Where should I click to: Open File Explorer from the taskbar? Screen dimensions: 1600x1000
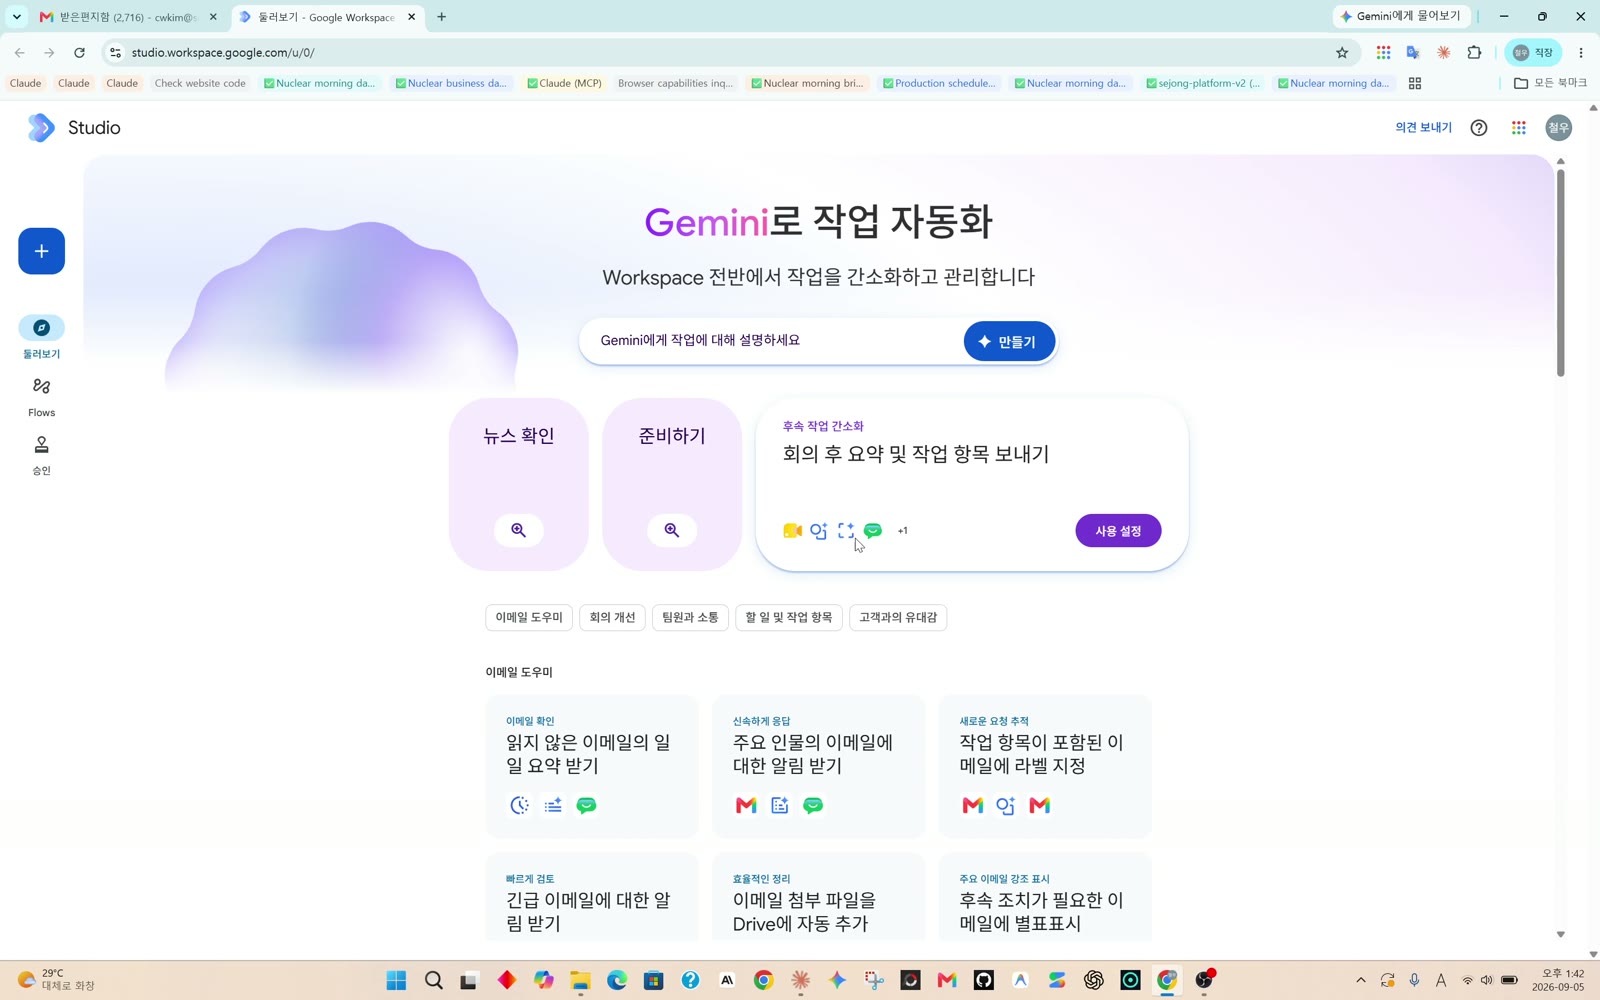pyautogui.click(x=580, y=980)
